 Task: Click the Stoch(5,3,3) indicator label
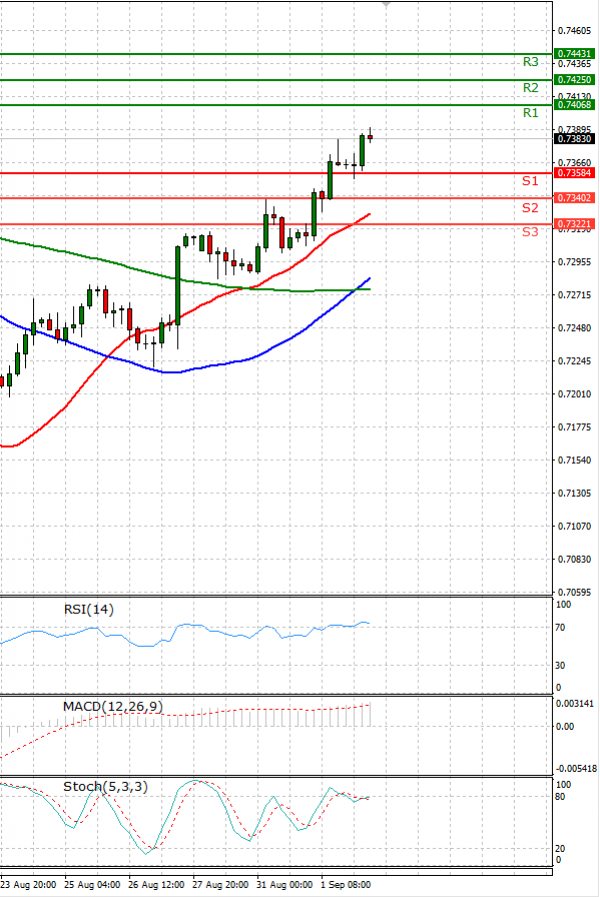click(x=105, y=787)
